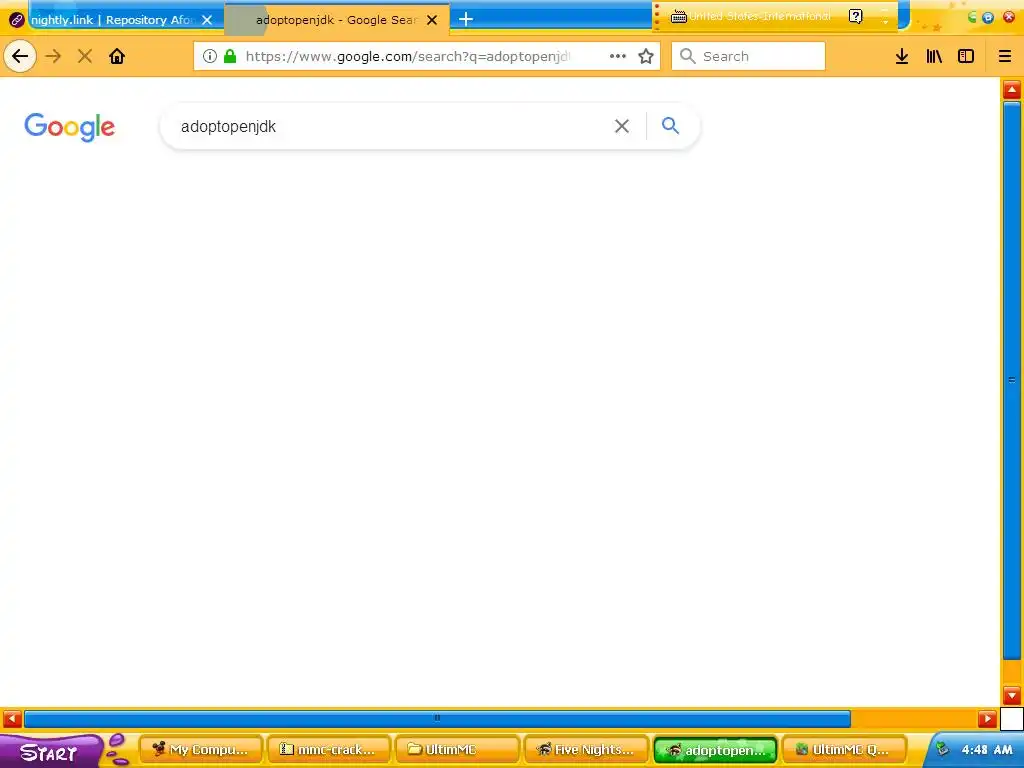
Task: Click the Google query text field
Action: click(x=392, y=126)
